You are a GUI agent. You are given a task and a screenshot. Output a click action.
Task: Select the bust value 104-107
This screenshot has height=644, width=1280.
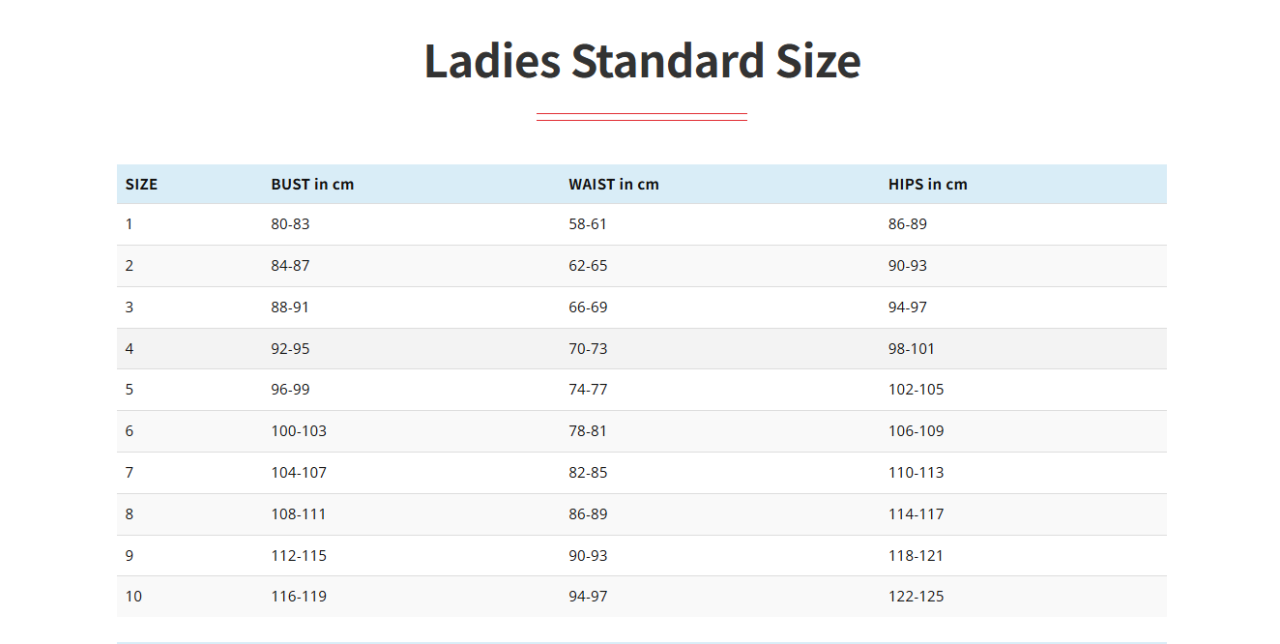[x=298, y=472]
